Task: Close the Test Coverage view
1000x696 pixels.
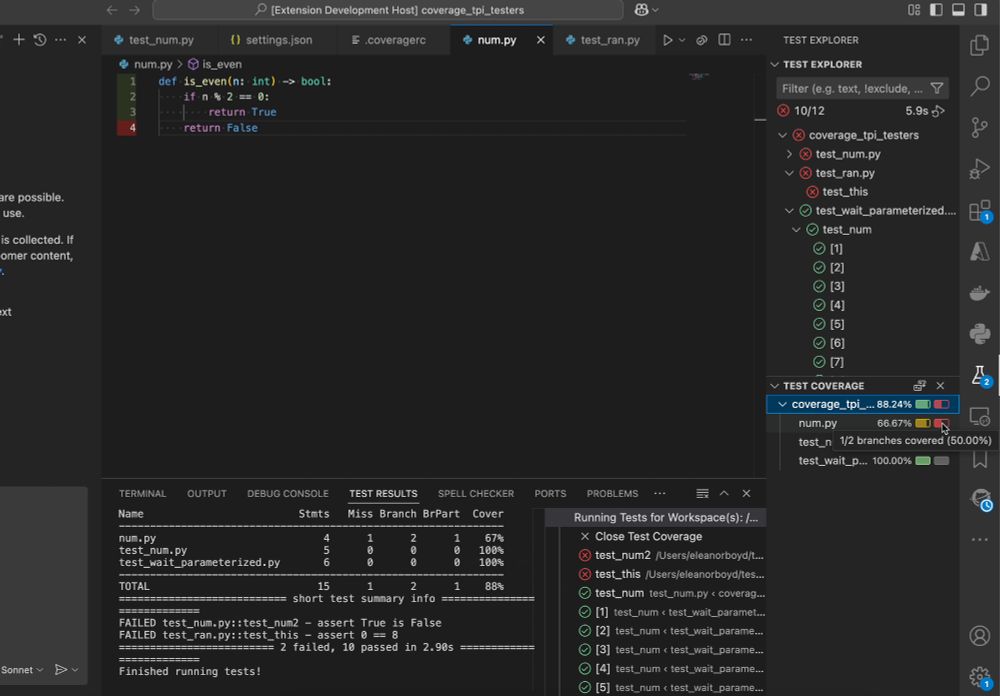Action: tap(940, 386)
